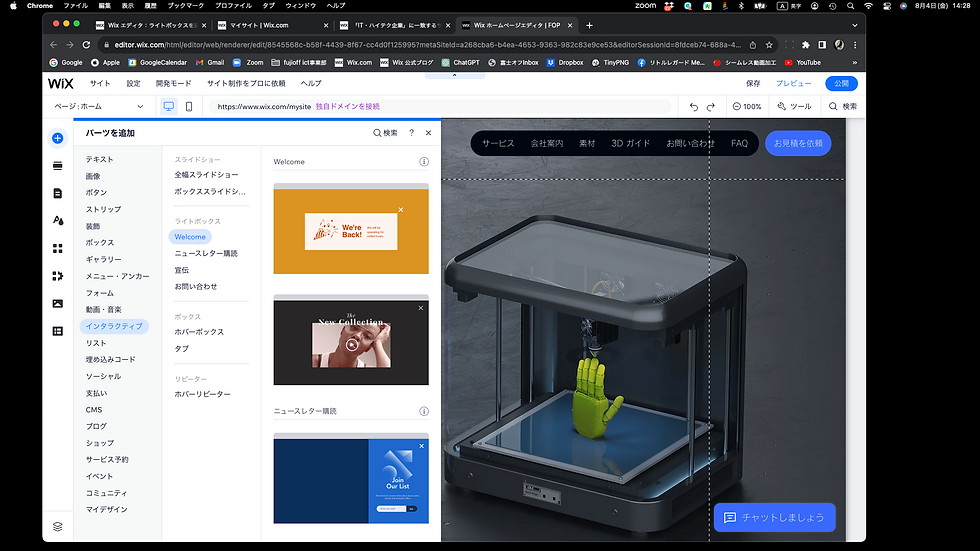Screen dimensions: 980x551
Task: Open a new browser tab
Action: [589, 26]
